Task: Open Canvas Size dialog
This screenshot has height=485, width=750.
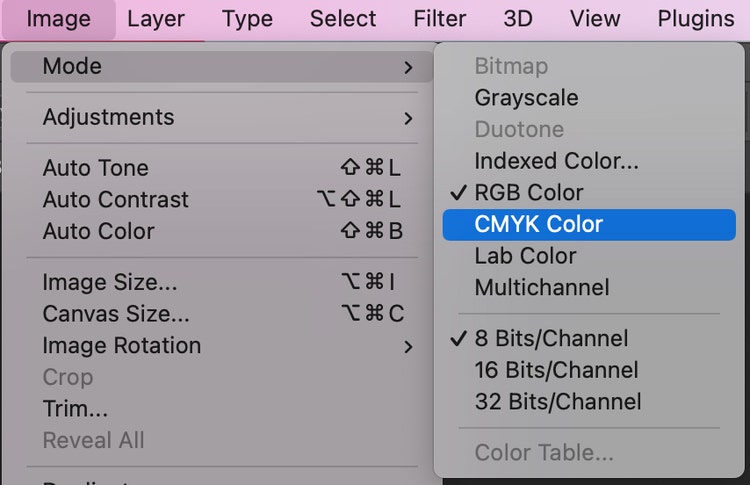Action: click(x=116, y=314)
